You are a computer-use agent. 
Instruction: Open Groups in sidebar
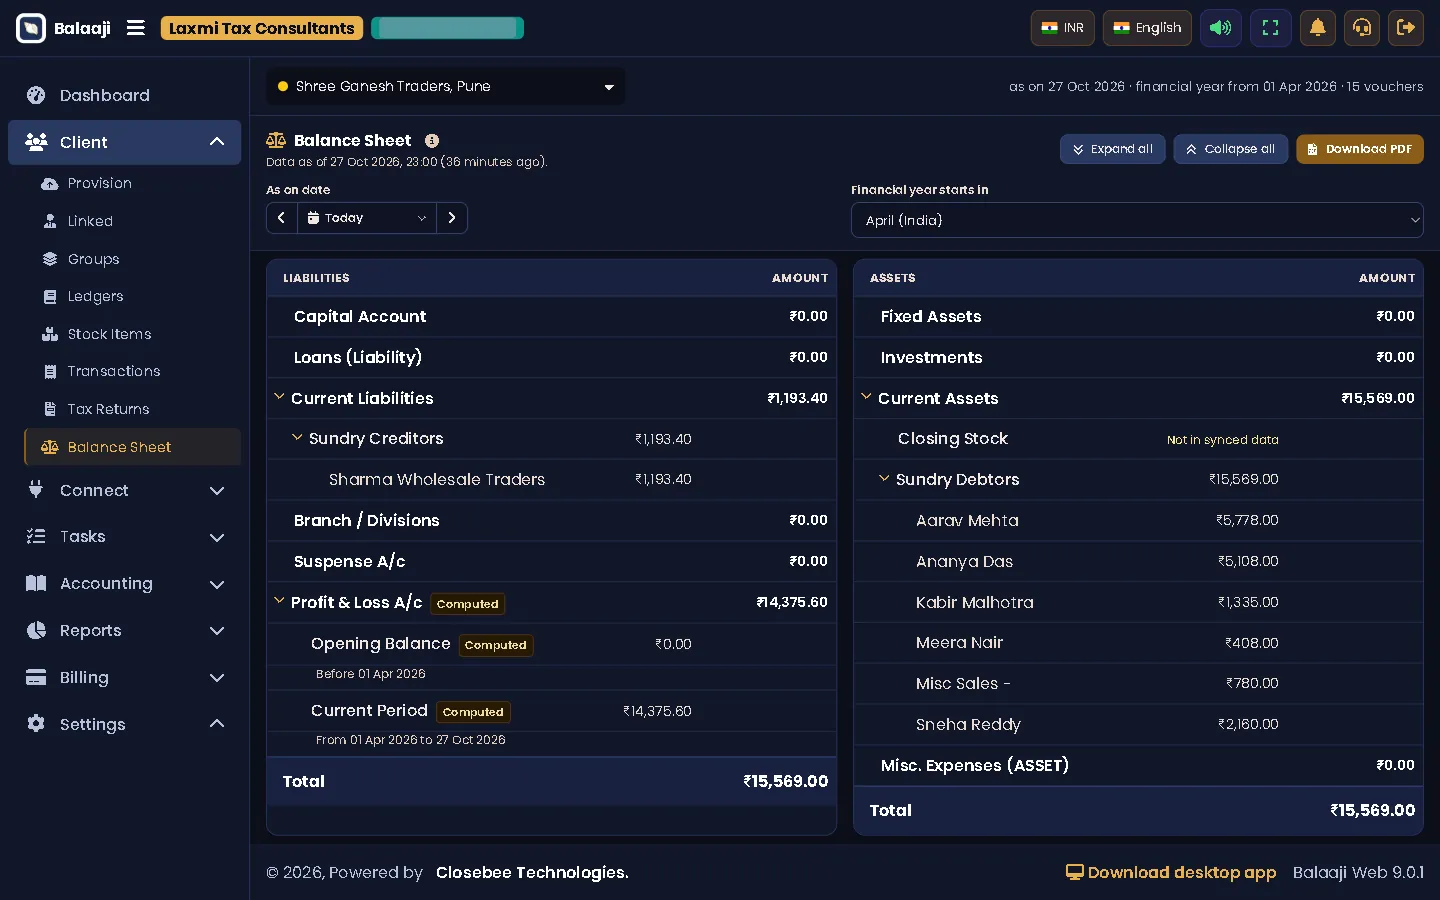pos(132,259)
